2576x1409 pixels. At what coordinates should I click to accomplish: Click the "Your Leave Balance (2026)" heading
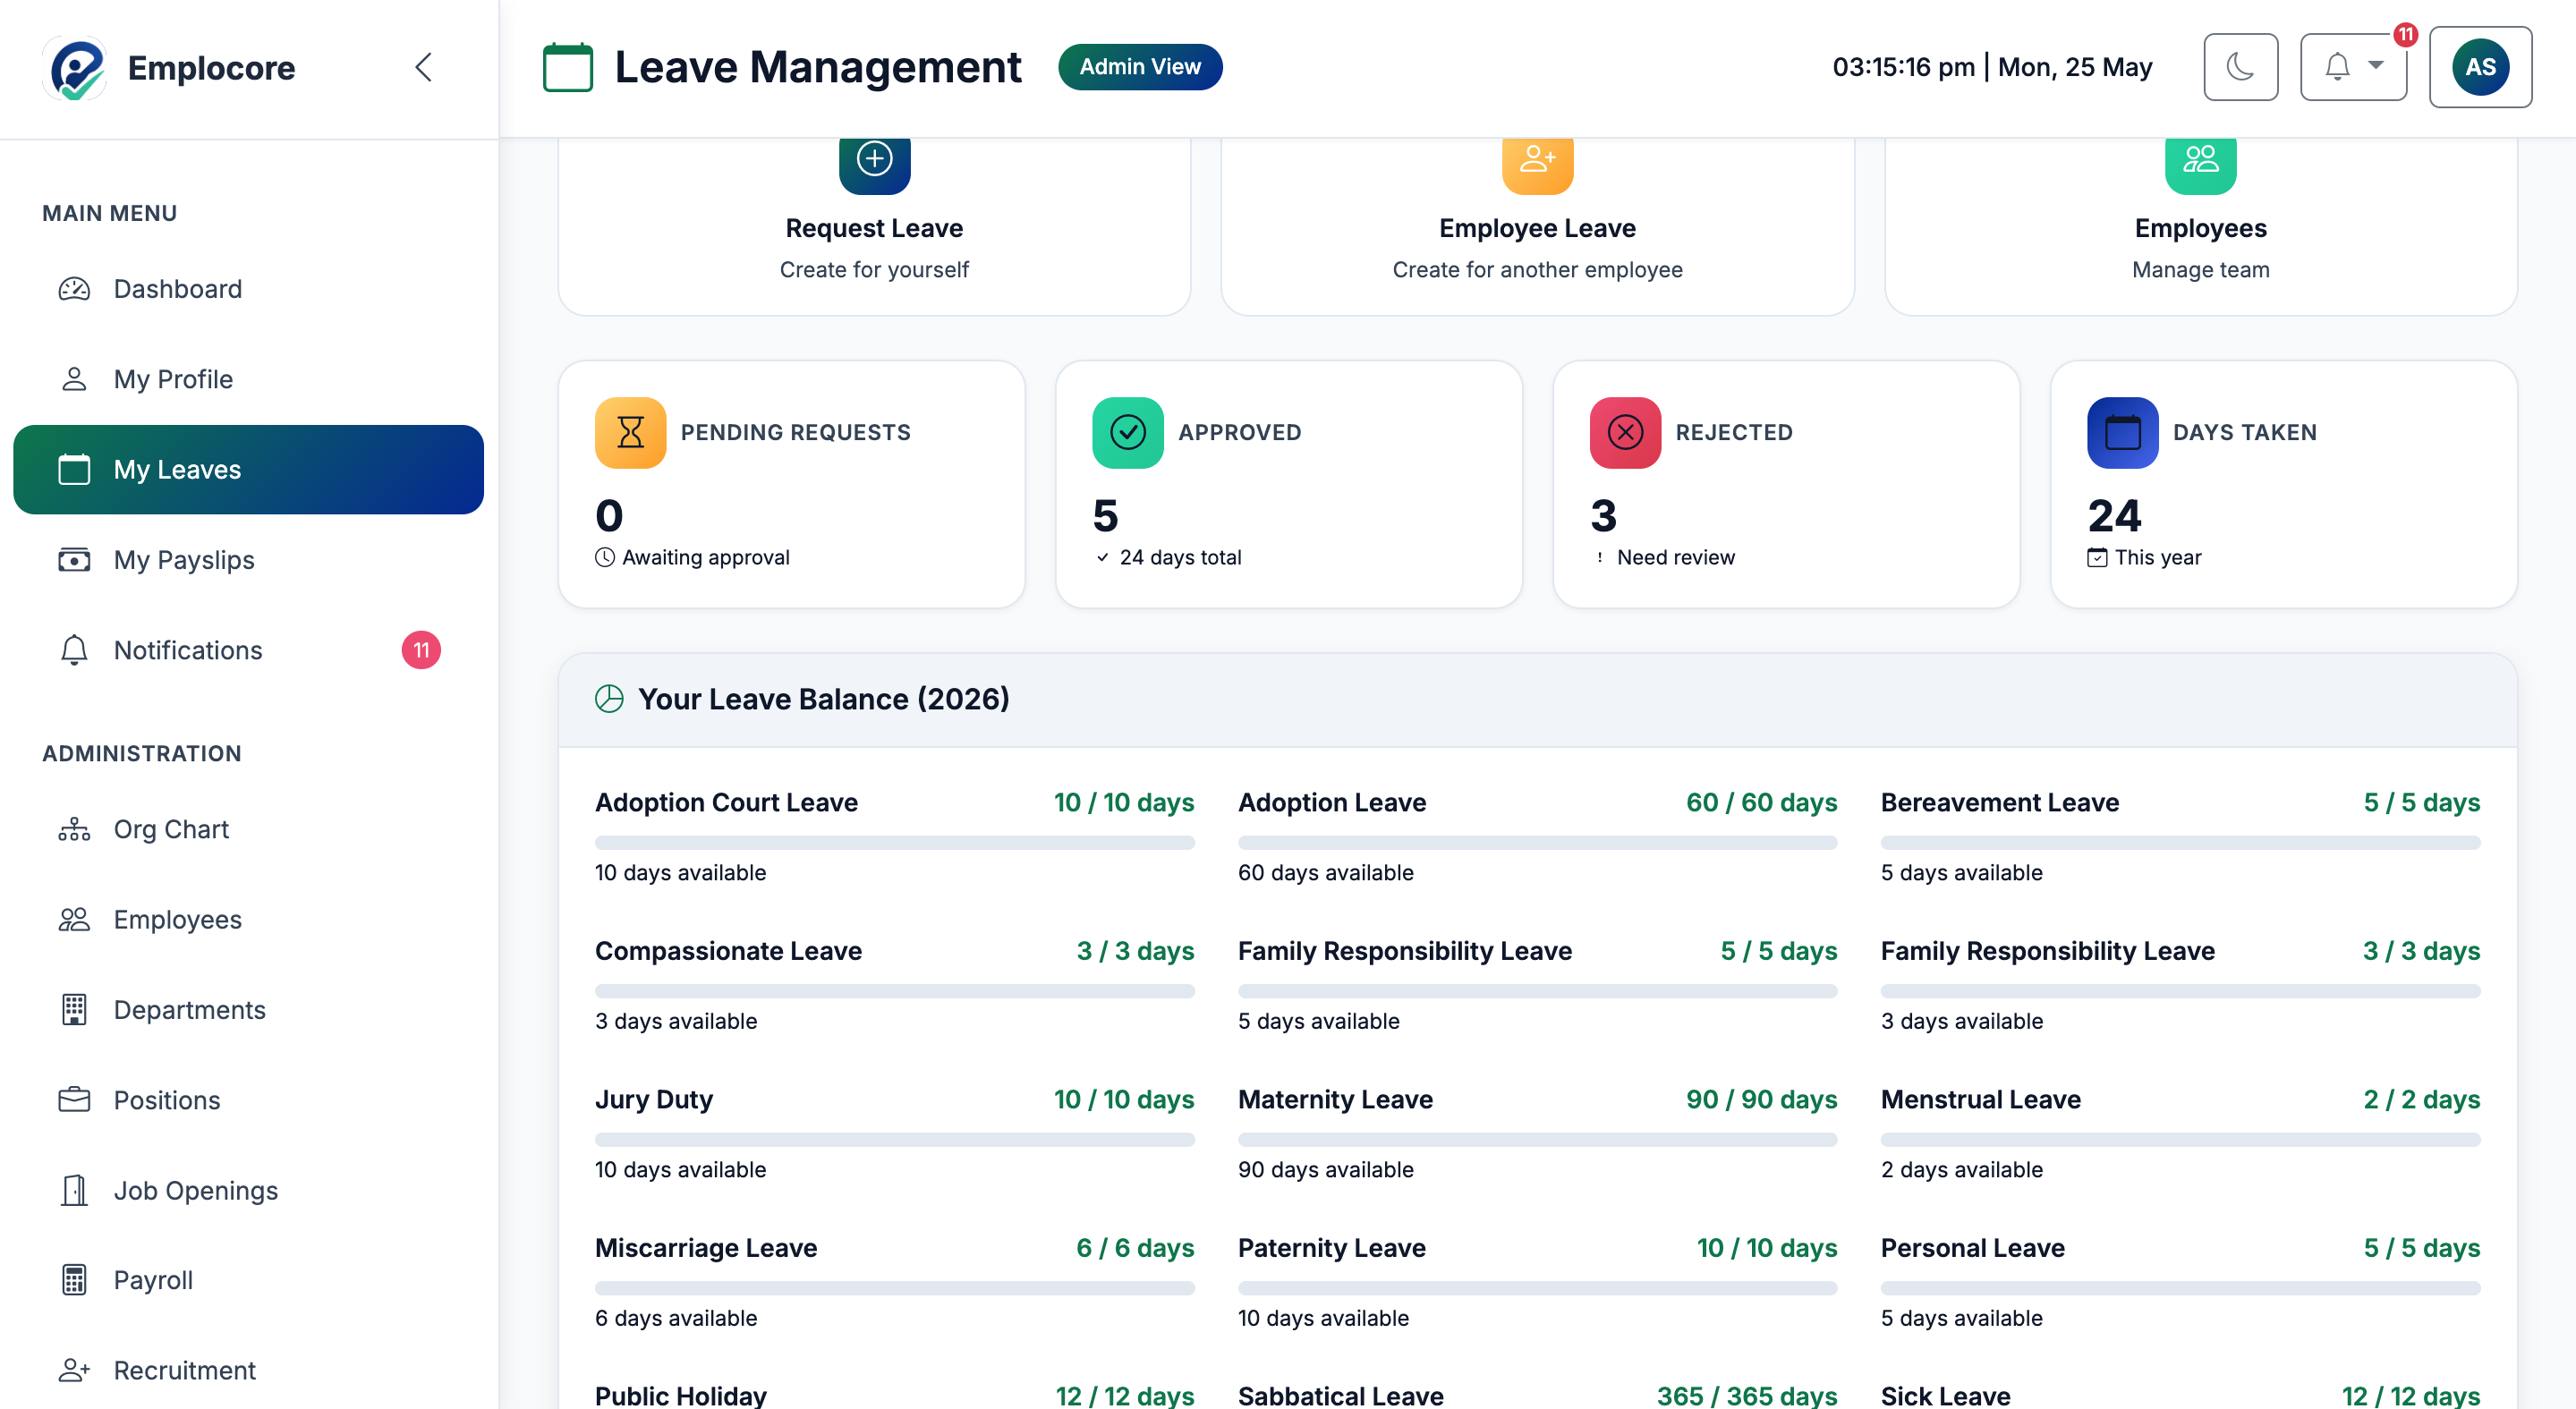[824, 699]
